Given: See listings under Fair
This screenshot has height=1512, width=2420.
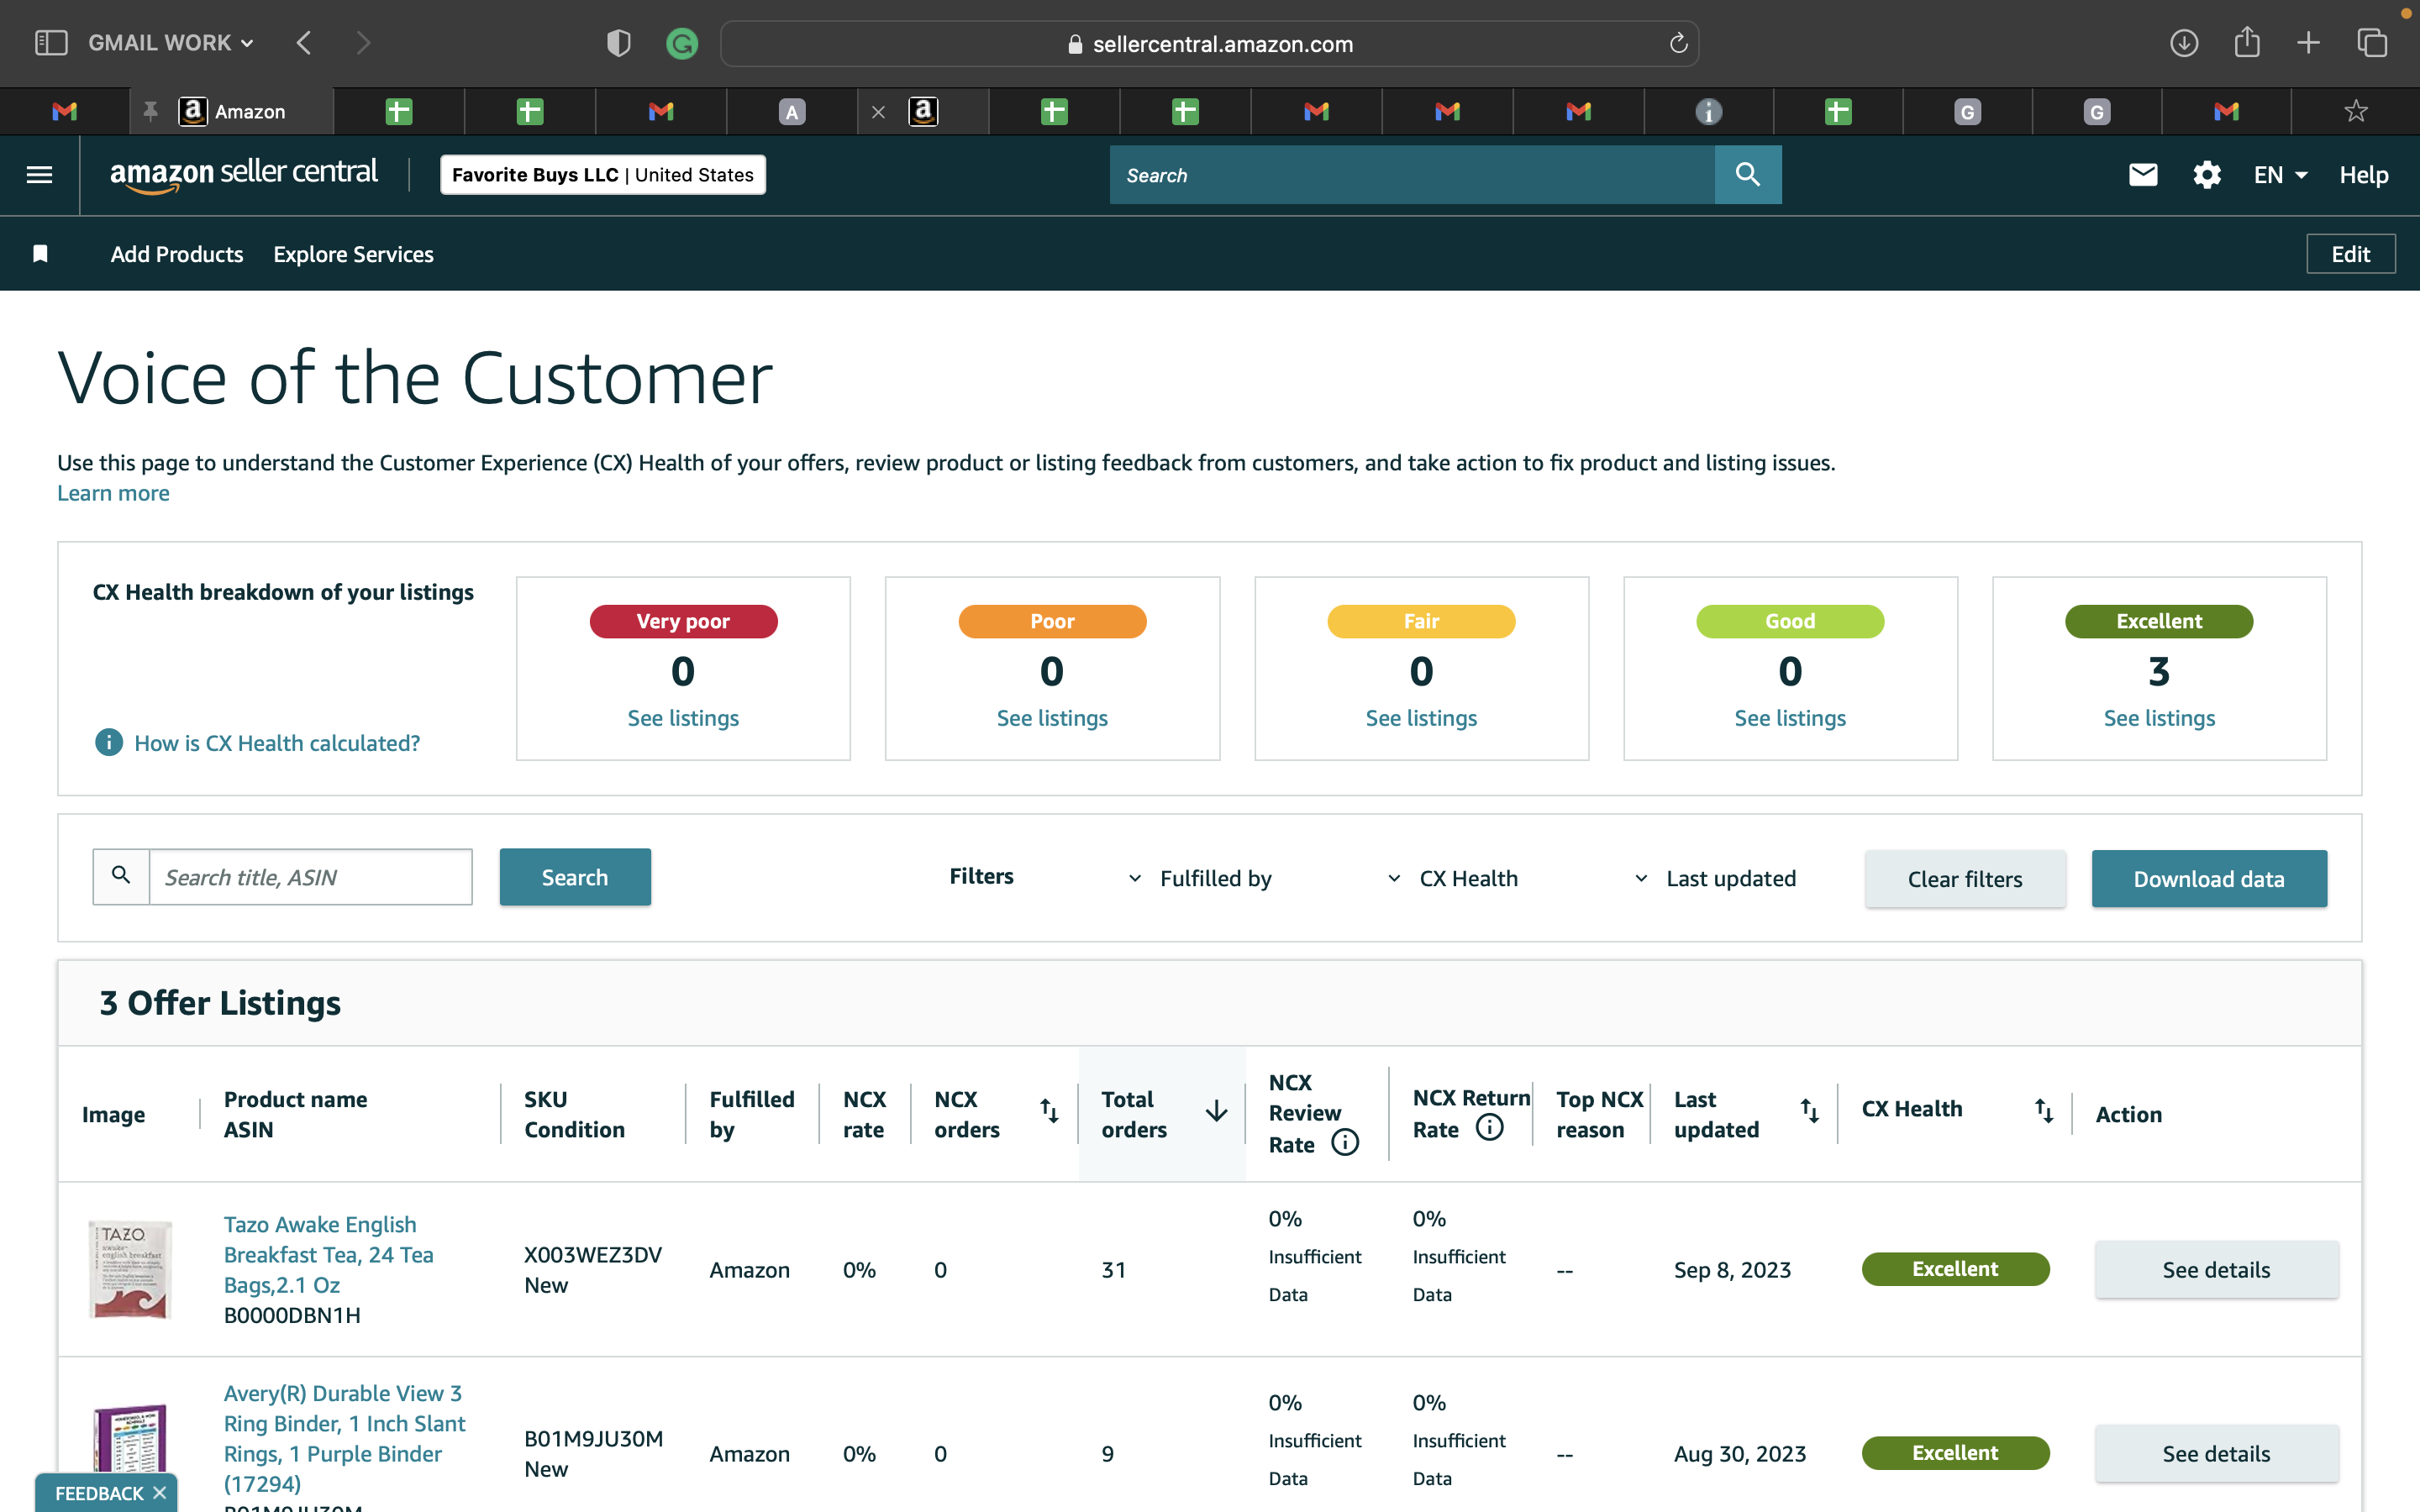Looking at the screenshot, I should coord(1421,718).
